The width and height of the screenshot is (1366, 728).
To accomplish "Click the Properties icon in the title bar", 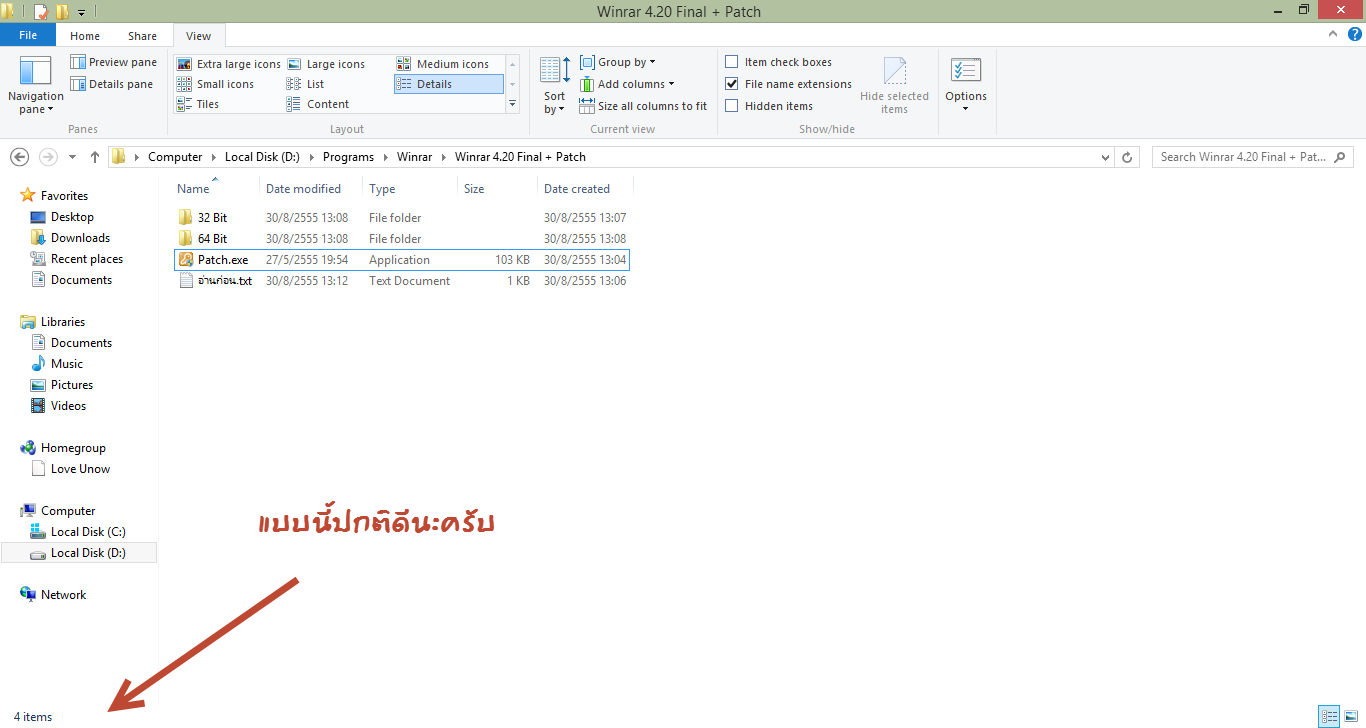I will (41, 12).
